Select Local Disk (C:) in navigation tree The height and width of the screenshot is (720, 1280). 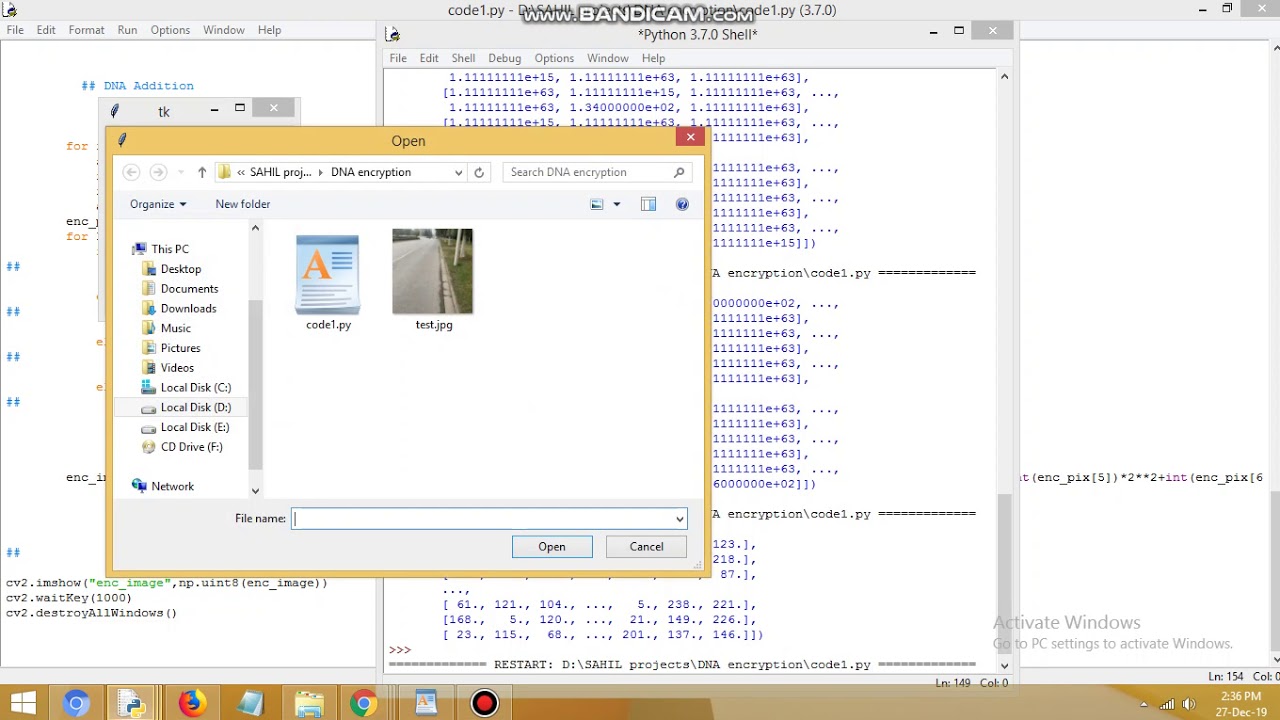point(195,387)
